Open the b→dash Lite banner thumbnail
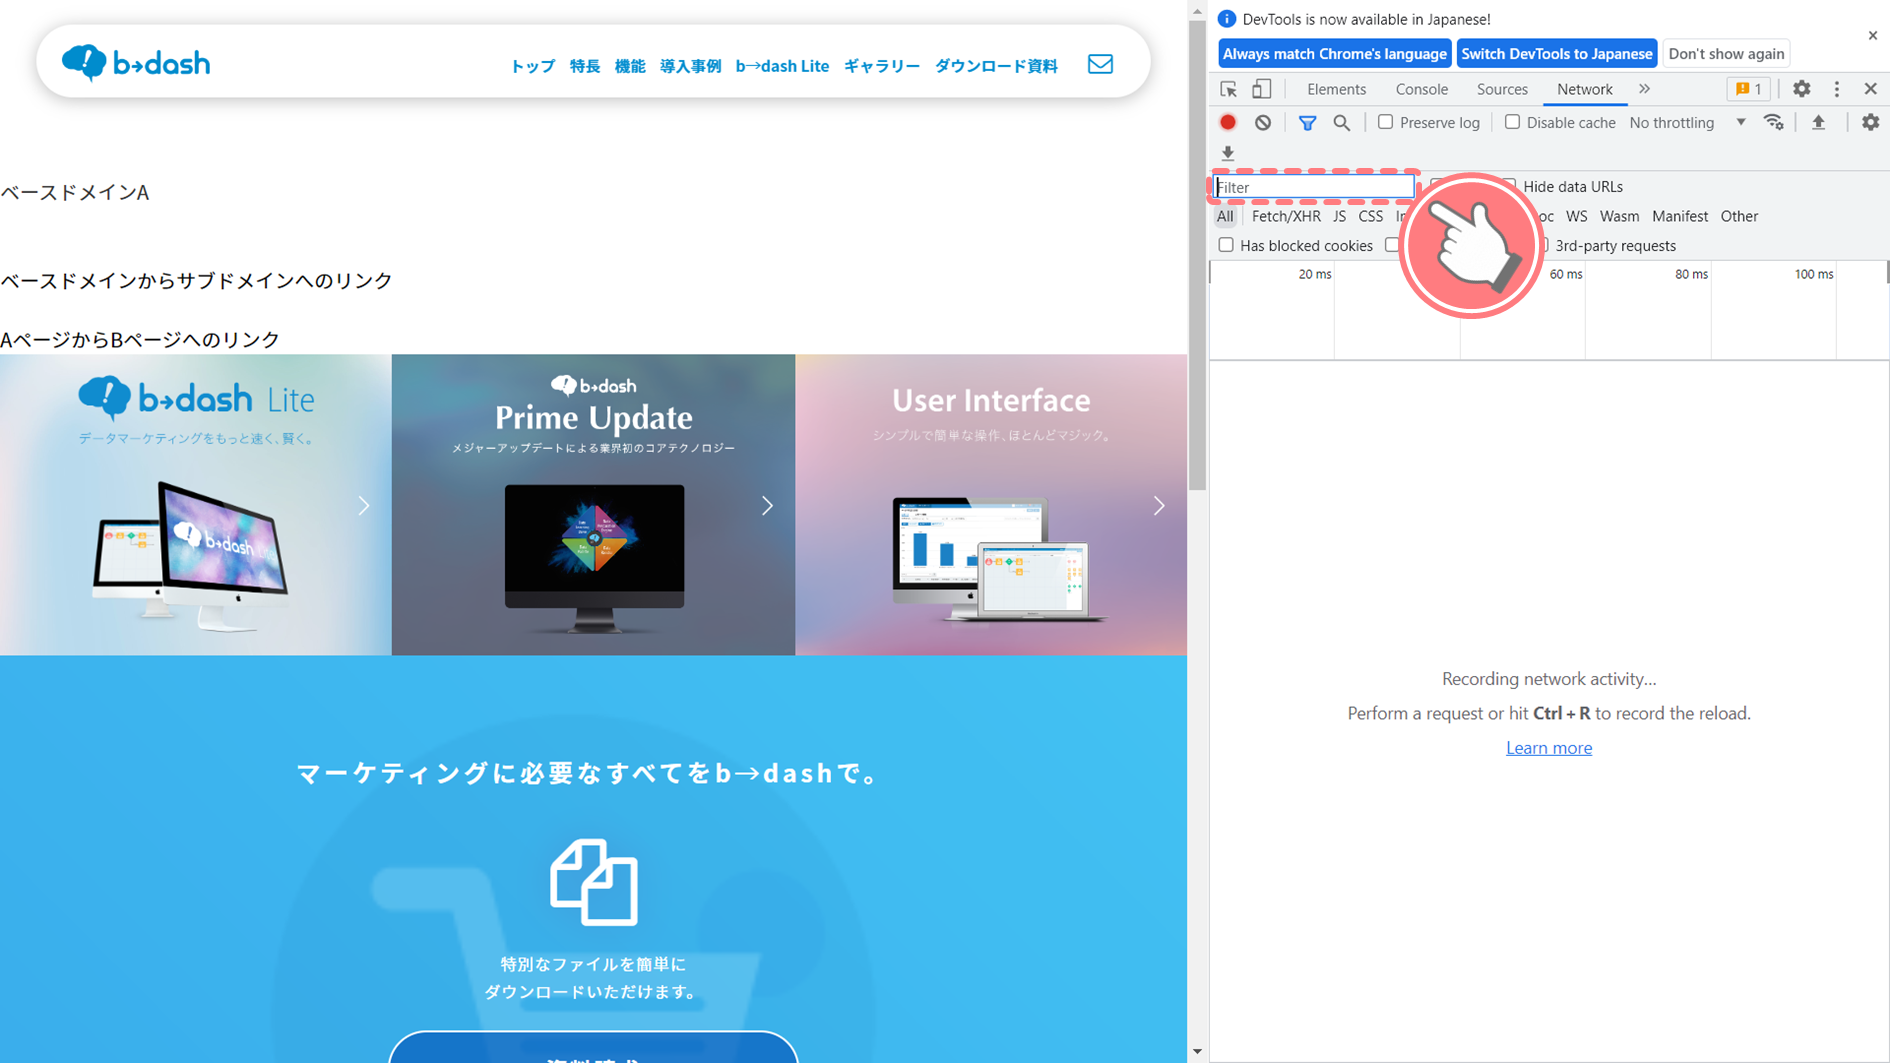The image size is (1890, 1063). pyautogui.click(x=196, y=505)
